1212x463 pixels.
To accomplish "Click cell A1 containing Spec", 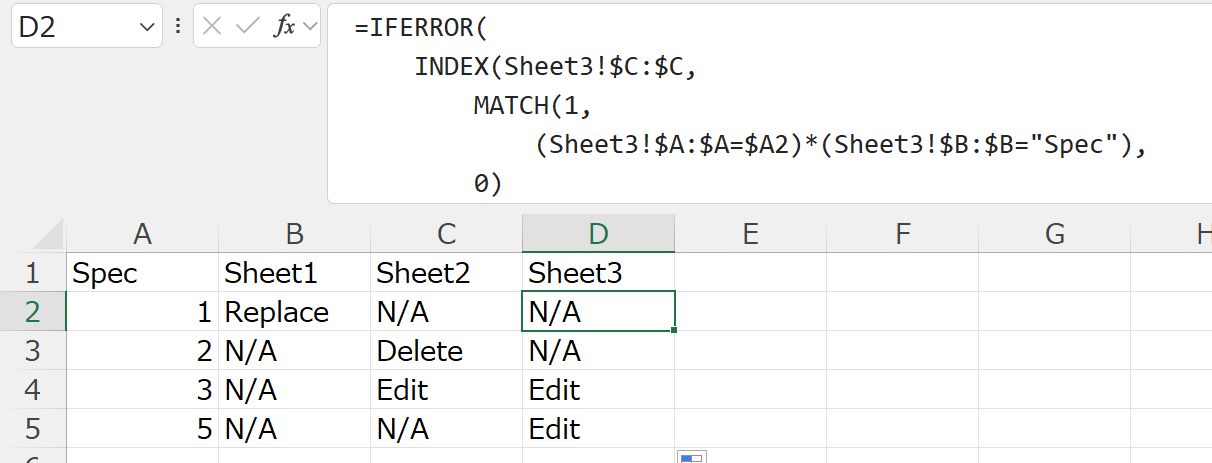I will [142, 273].
